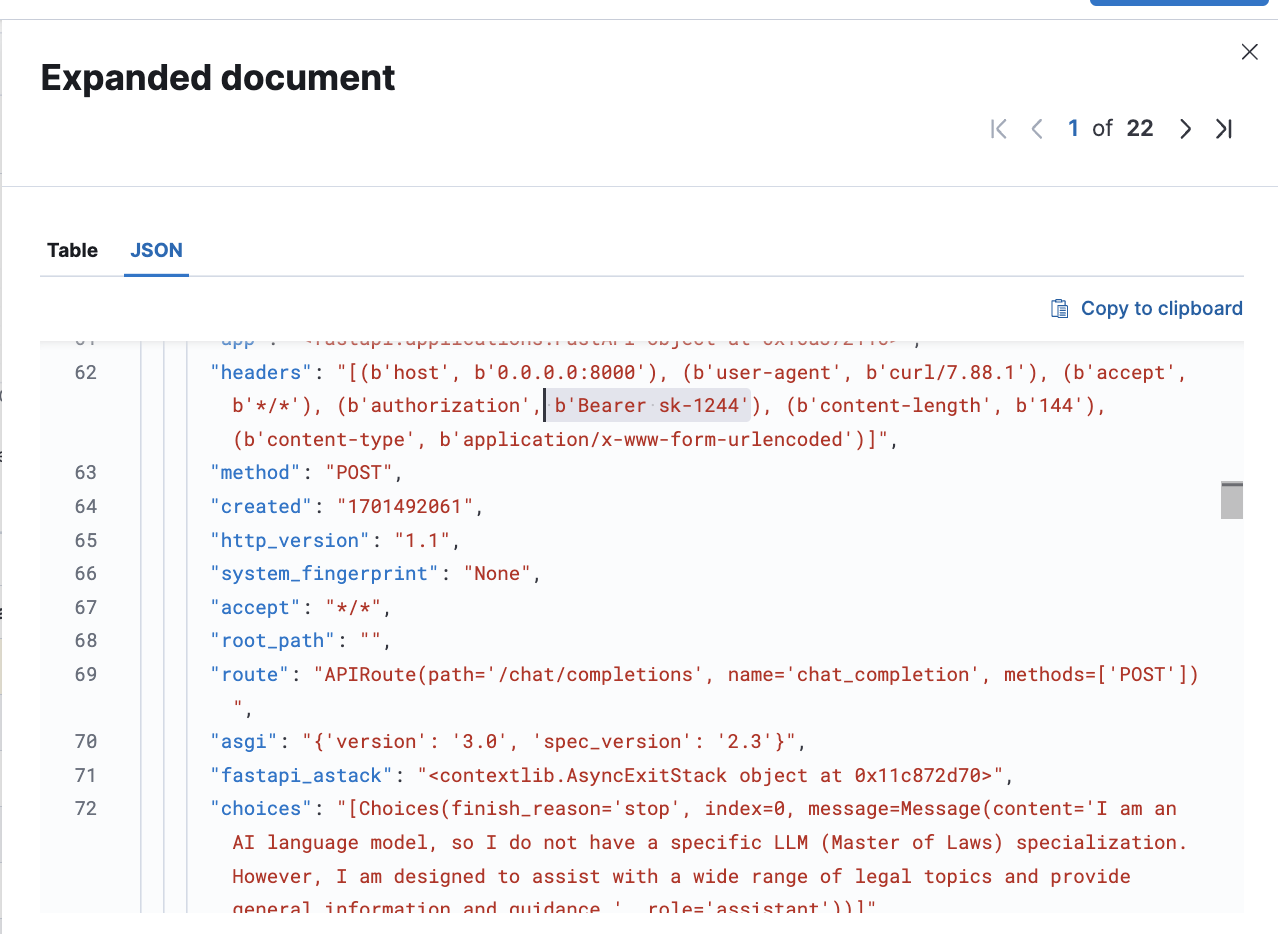The height and width of the screenshot is (934, 1278).
Task: Skip to the last document
Action: tap(1224, 129)
